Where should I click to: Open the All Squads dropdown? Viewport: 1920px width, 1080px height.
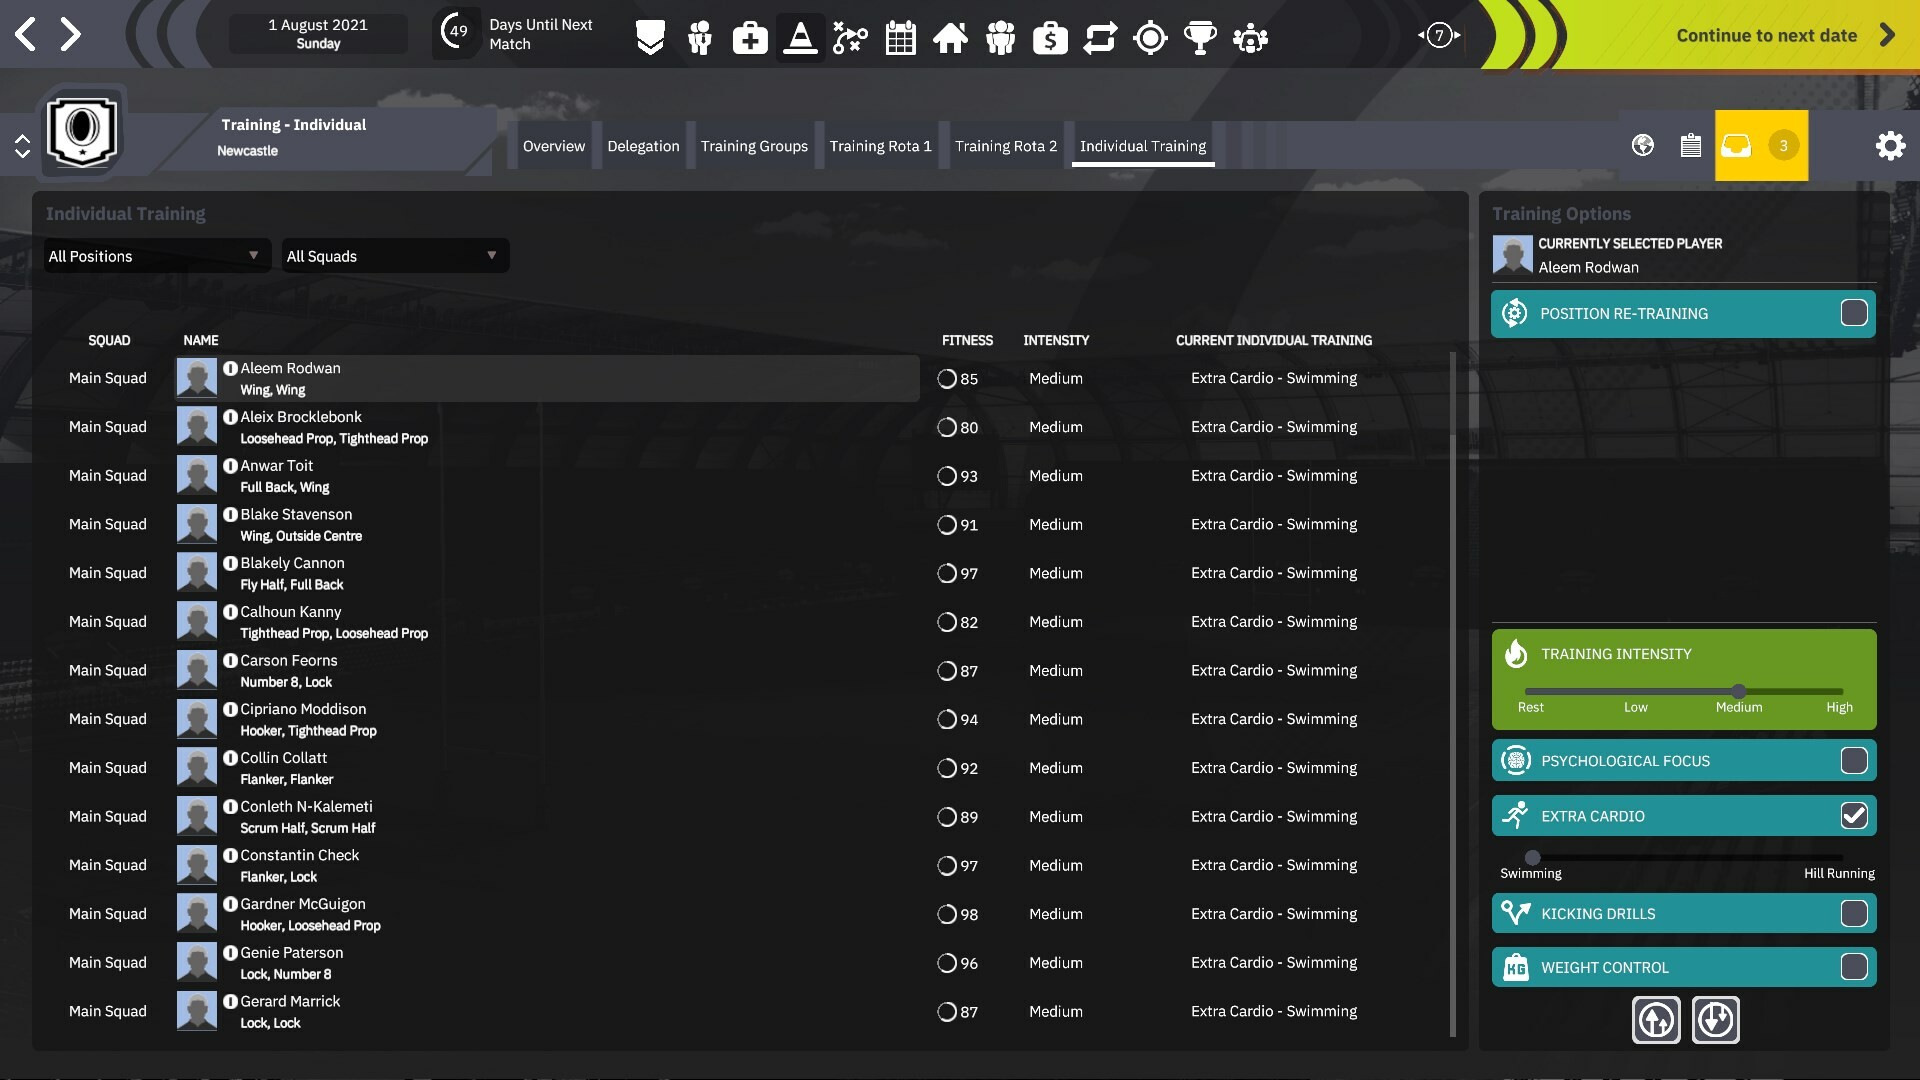pos(394,256)
